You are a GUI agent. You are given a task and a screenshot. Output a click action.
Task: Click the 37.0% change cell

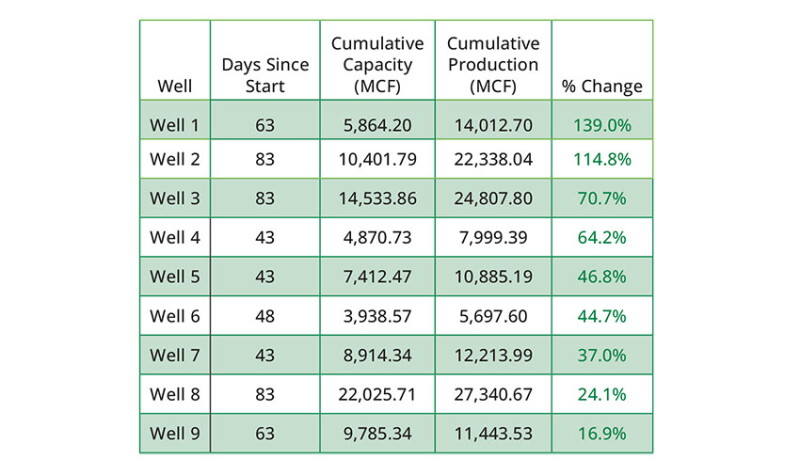(602, 355)
